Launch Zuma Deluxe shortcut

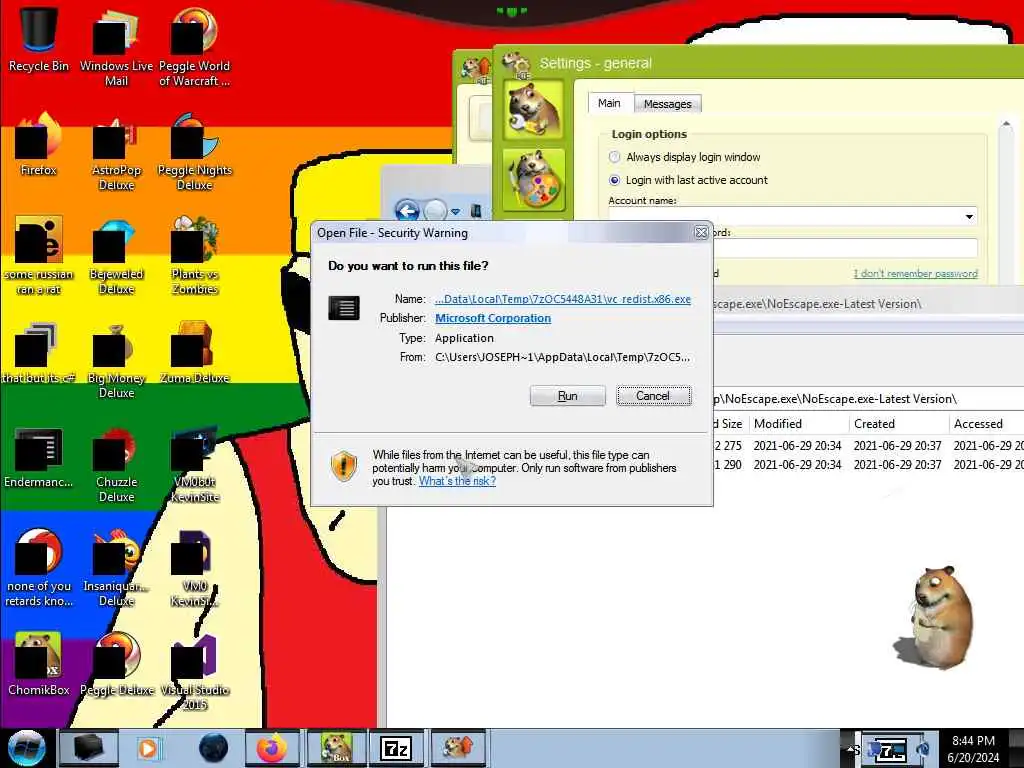(195, 353)
